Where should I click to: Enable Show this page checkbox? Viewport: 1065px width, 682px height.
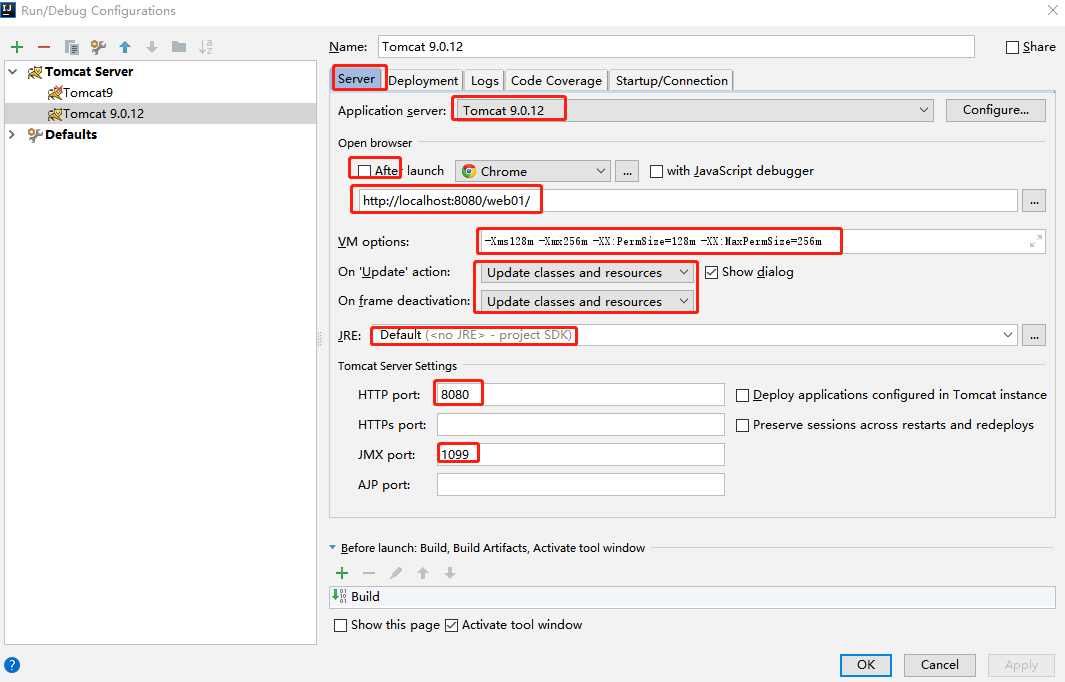340,625
